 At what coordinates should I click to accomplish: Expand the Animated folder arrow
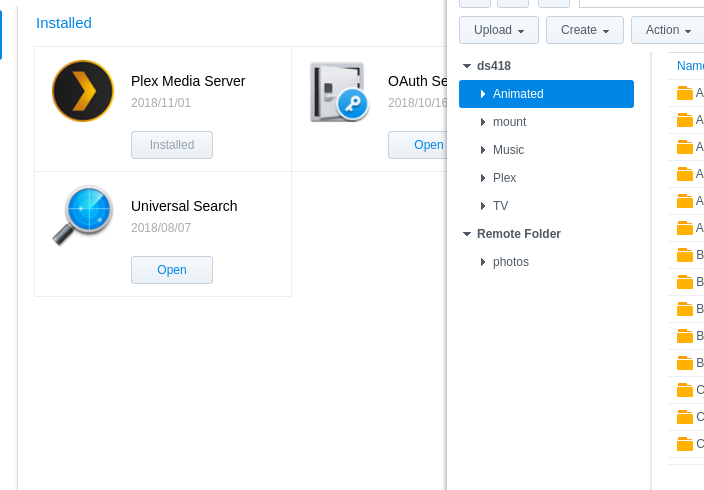483,94
